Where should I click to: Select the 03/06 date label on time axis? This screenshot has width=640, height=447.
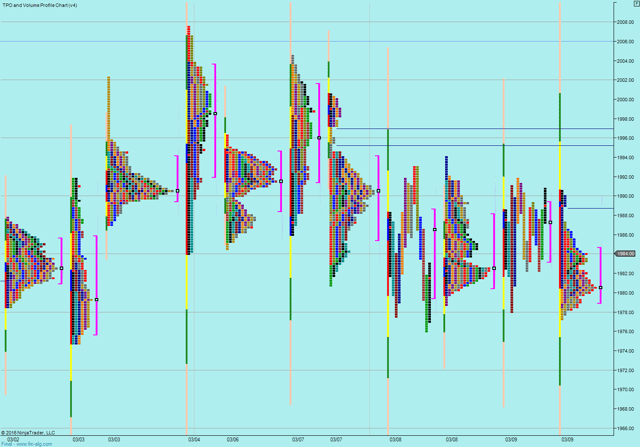point(232,438)
